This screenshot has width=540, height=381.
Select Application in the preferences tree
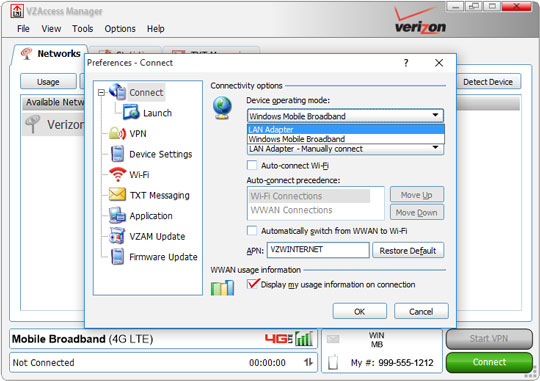coord(151,216)
